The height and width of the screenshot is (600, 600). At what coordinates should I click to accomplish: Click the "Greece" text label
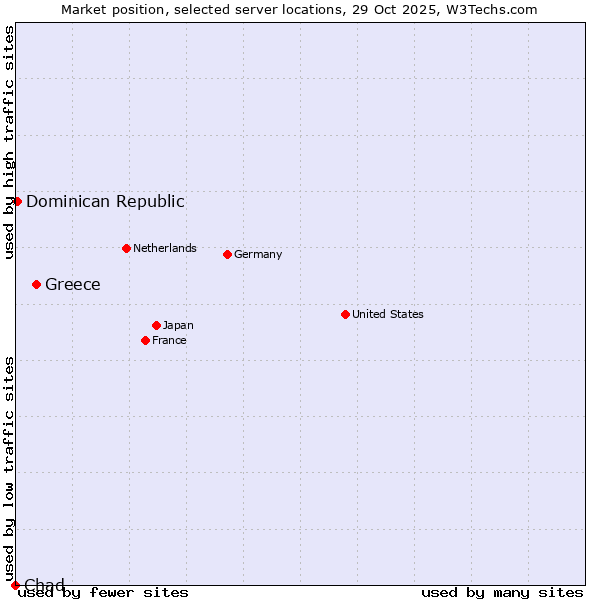[x=73, y=284]
